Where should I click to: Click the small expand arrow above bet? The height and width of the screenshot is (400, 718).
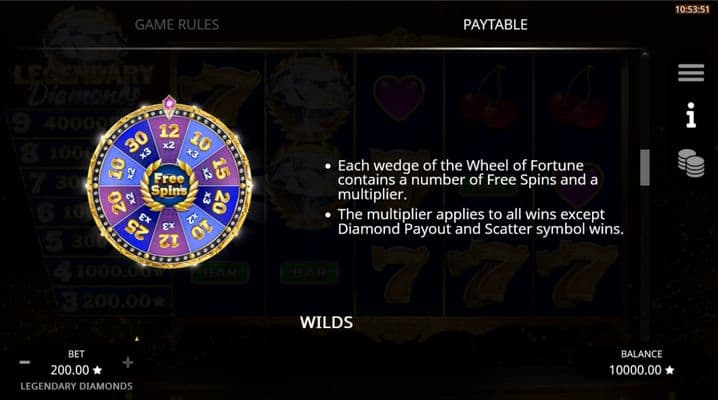point(136,339)
